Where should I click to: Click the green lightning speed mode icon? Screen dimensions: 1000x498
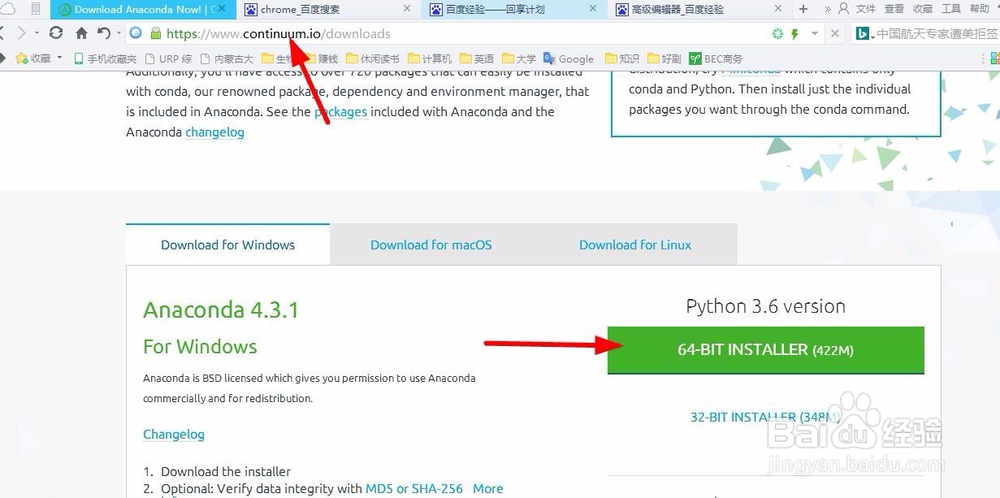pyautogui.click(x=795, y=34)
